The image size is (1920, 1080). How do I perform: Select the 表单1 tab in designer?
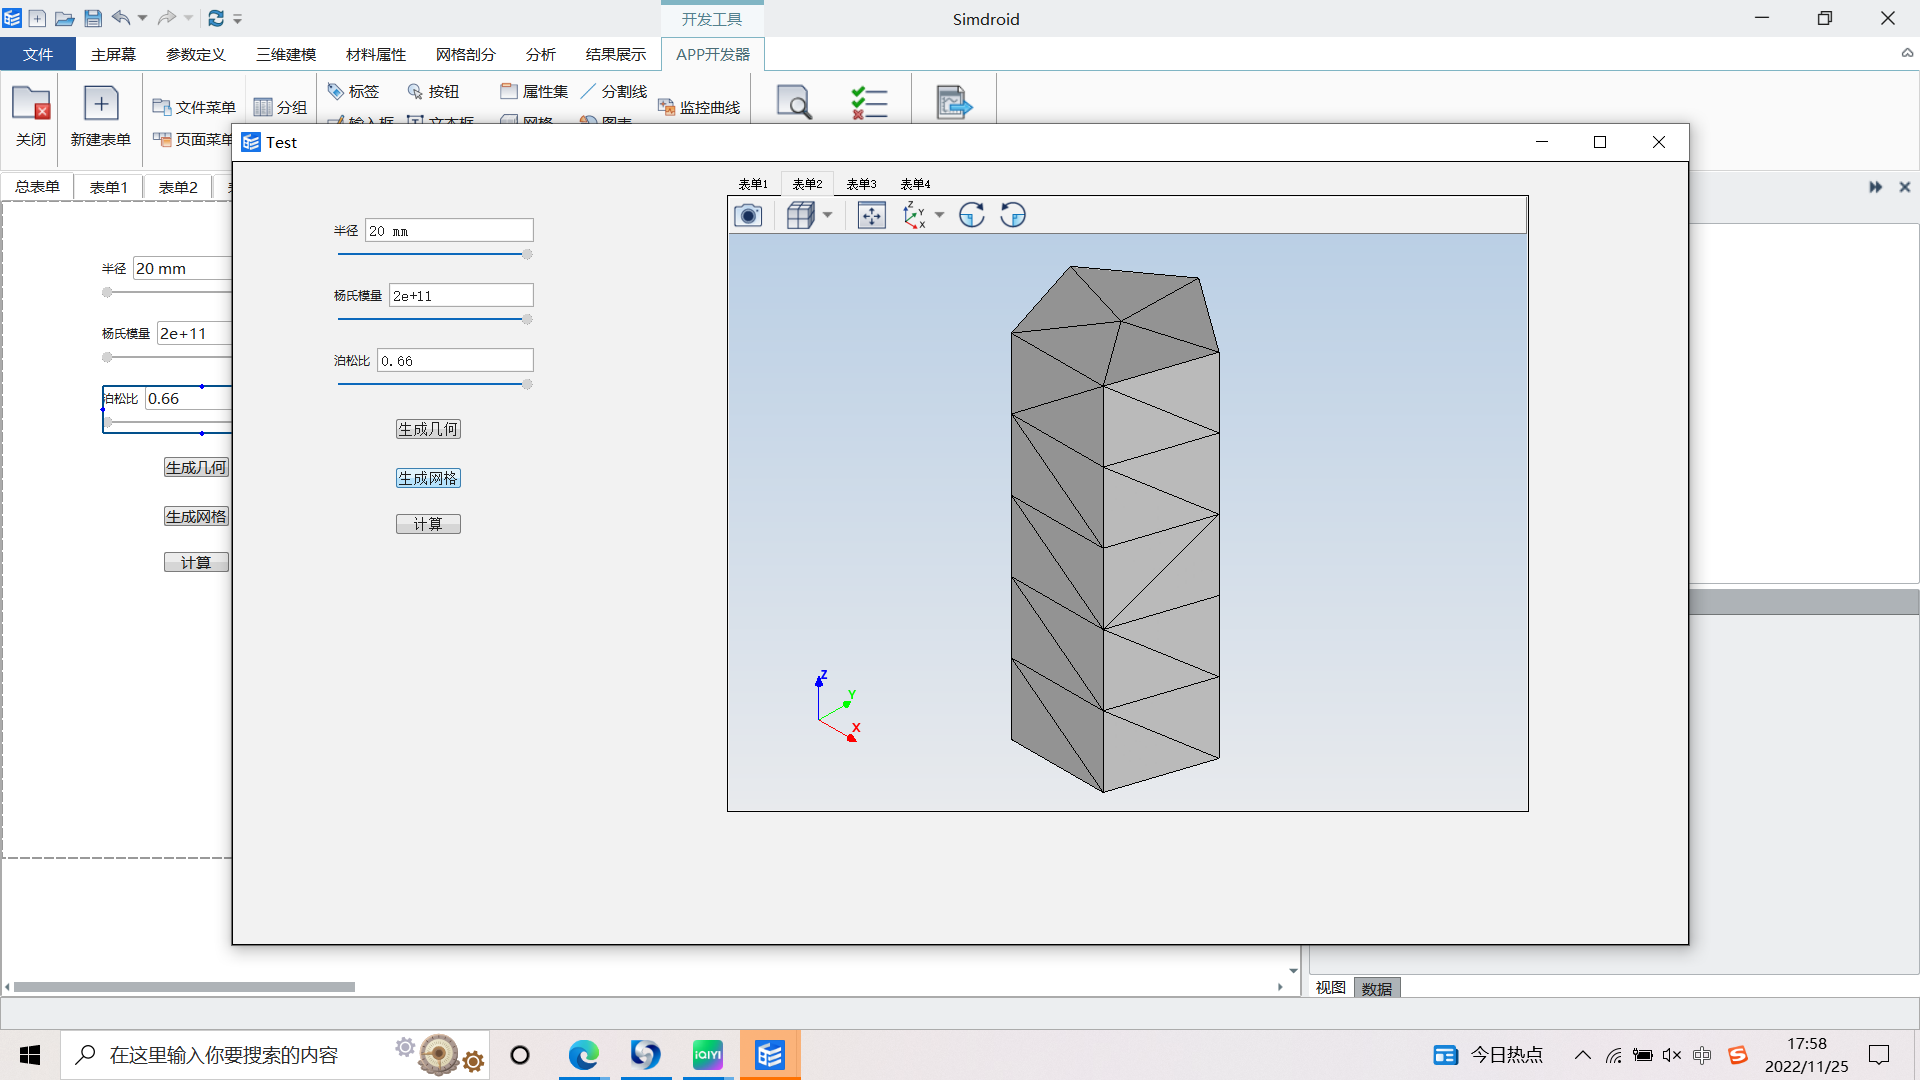point(108,187)
